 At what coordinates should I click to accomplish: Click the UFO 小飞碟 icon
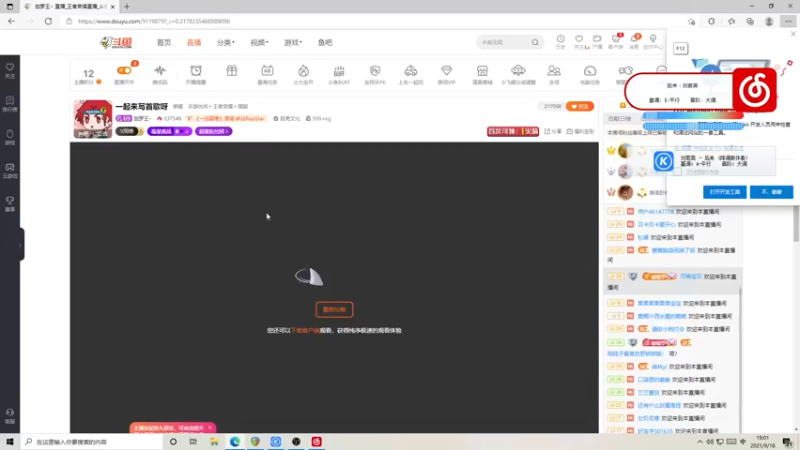click(x=518, y=70)
